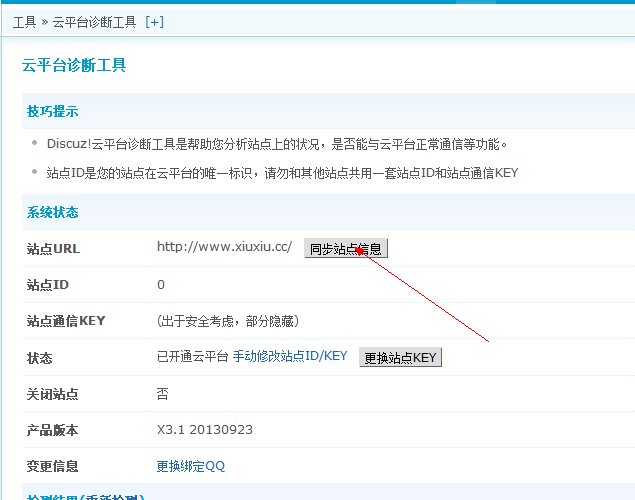Click the 产品版本 row label
The height and width of the screenshot is (500, 635).
coord(53,430)
